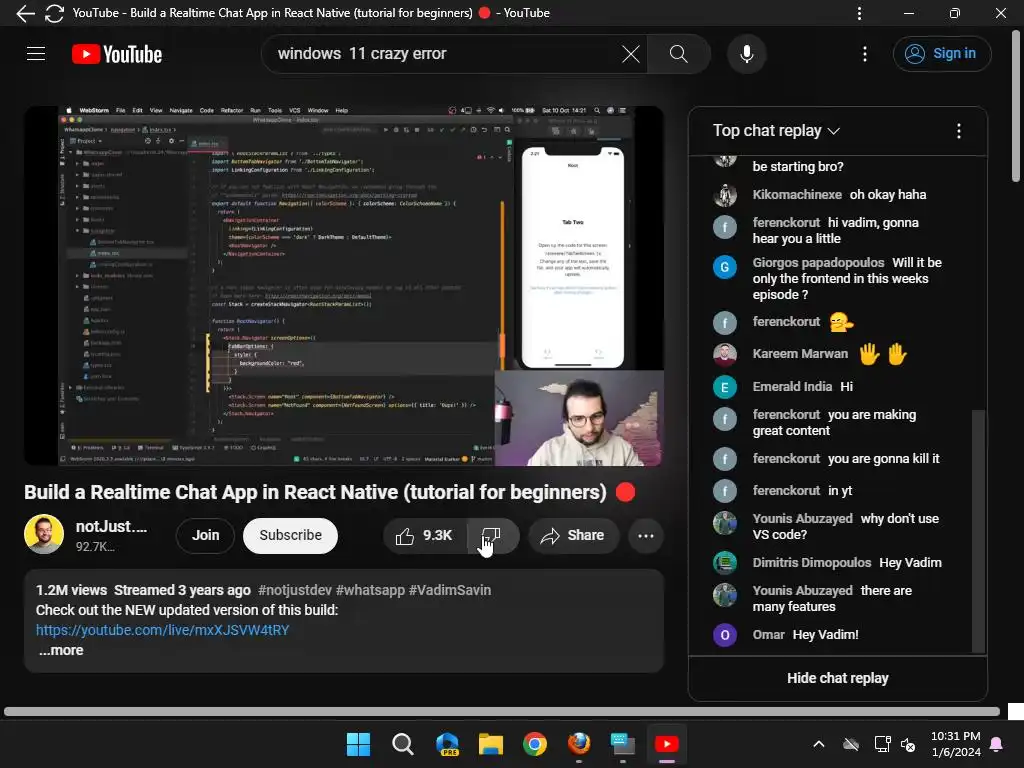Hide chat replay panel
The image size is (1024, 768).
coord(837,679)
